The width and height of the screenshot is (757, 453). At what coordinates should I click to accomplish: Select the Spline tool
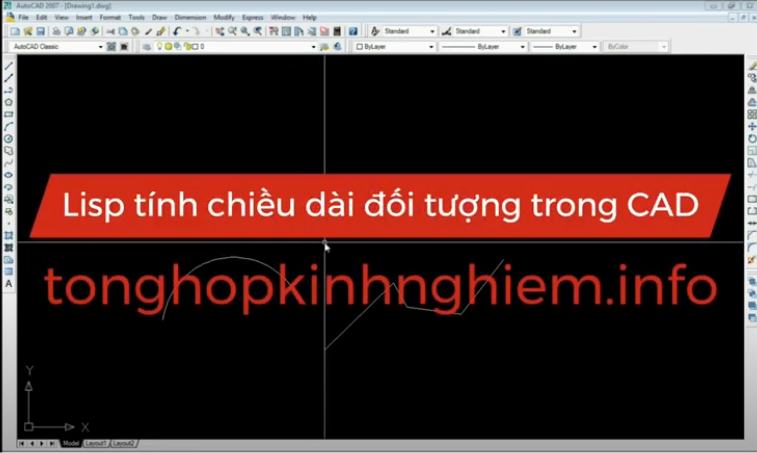point(9,163)
